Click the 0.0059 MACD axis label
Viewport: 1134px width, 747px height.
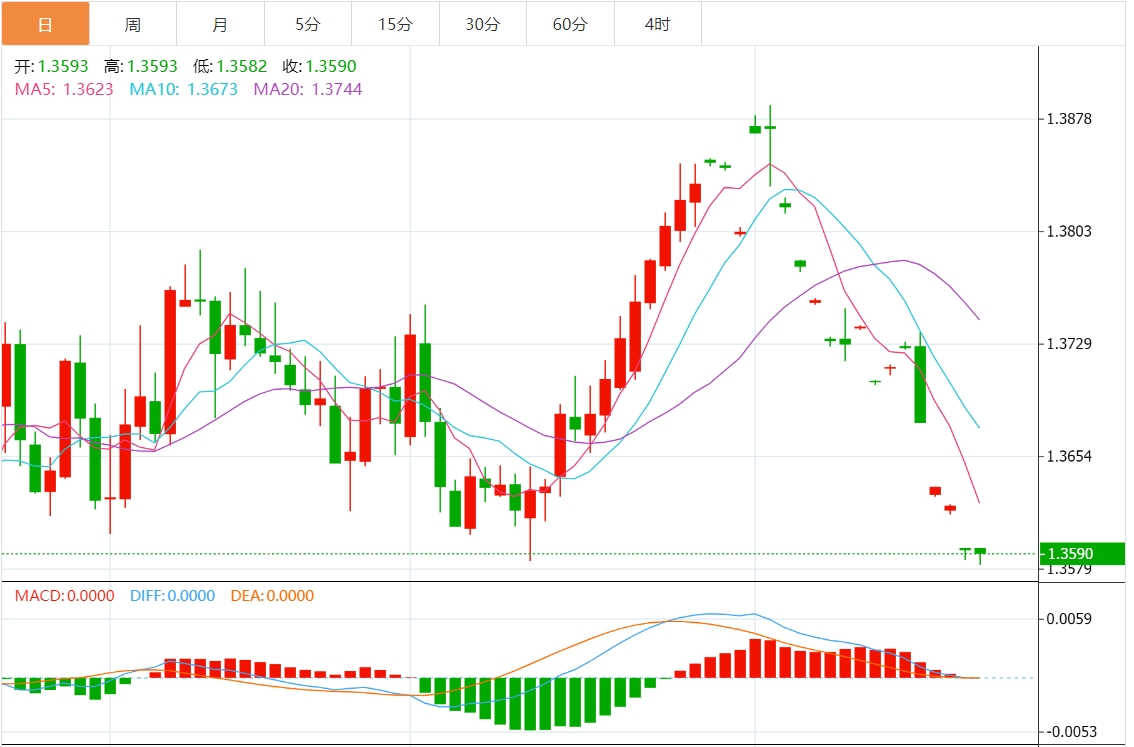[1069, 619]
